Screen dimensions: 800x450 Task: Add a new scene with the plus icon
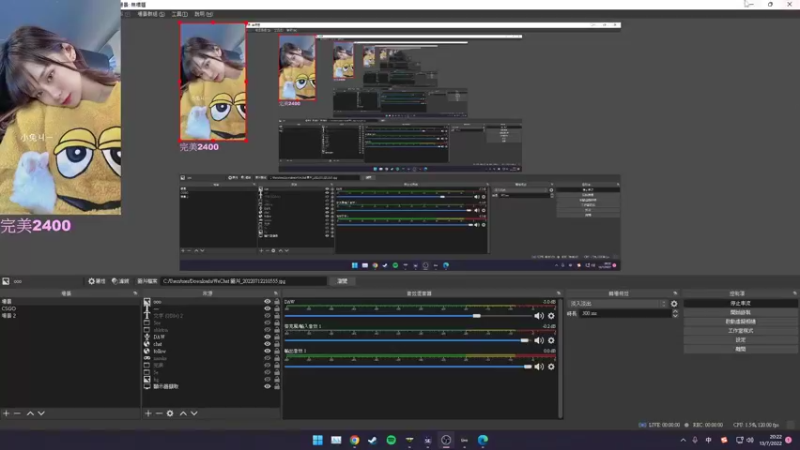[x=6, y=413]
